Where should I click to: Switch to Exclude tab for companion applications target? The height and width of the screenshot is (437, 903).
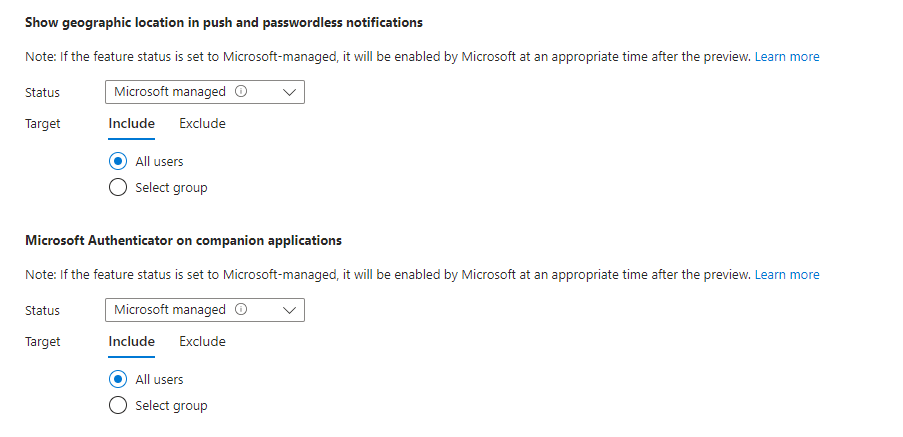[202, 342]
